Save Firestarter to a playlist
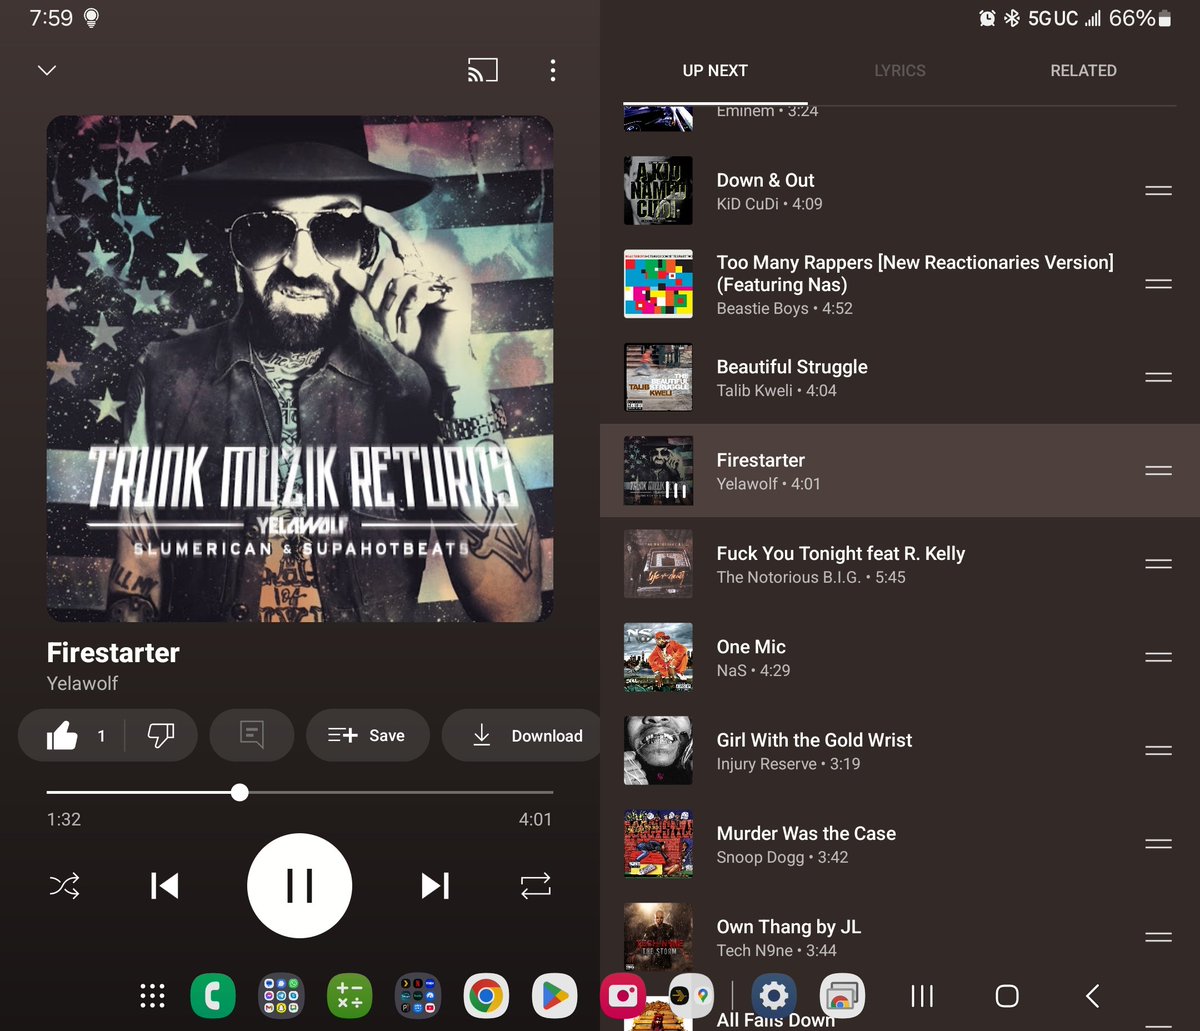Viewport: 1200px width, 1031px height. (367, 736)
